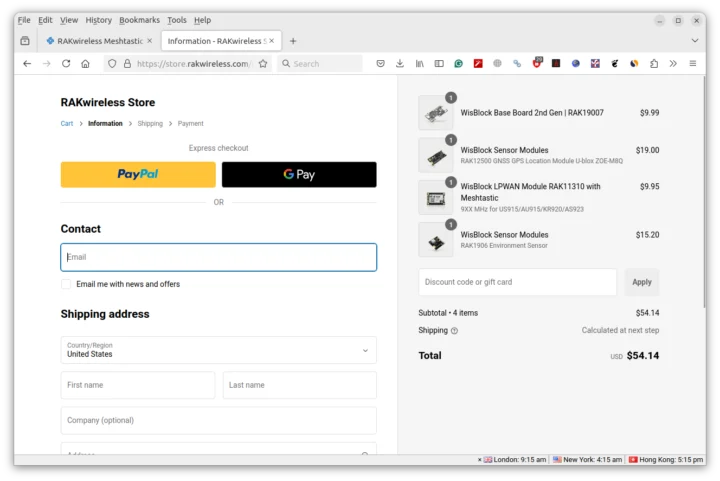720x481 pixels.
Task: Go to the browser home page
Action: pos(85,63)
